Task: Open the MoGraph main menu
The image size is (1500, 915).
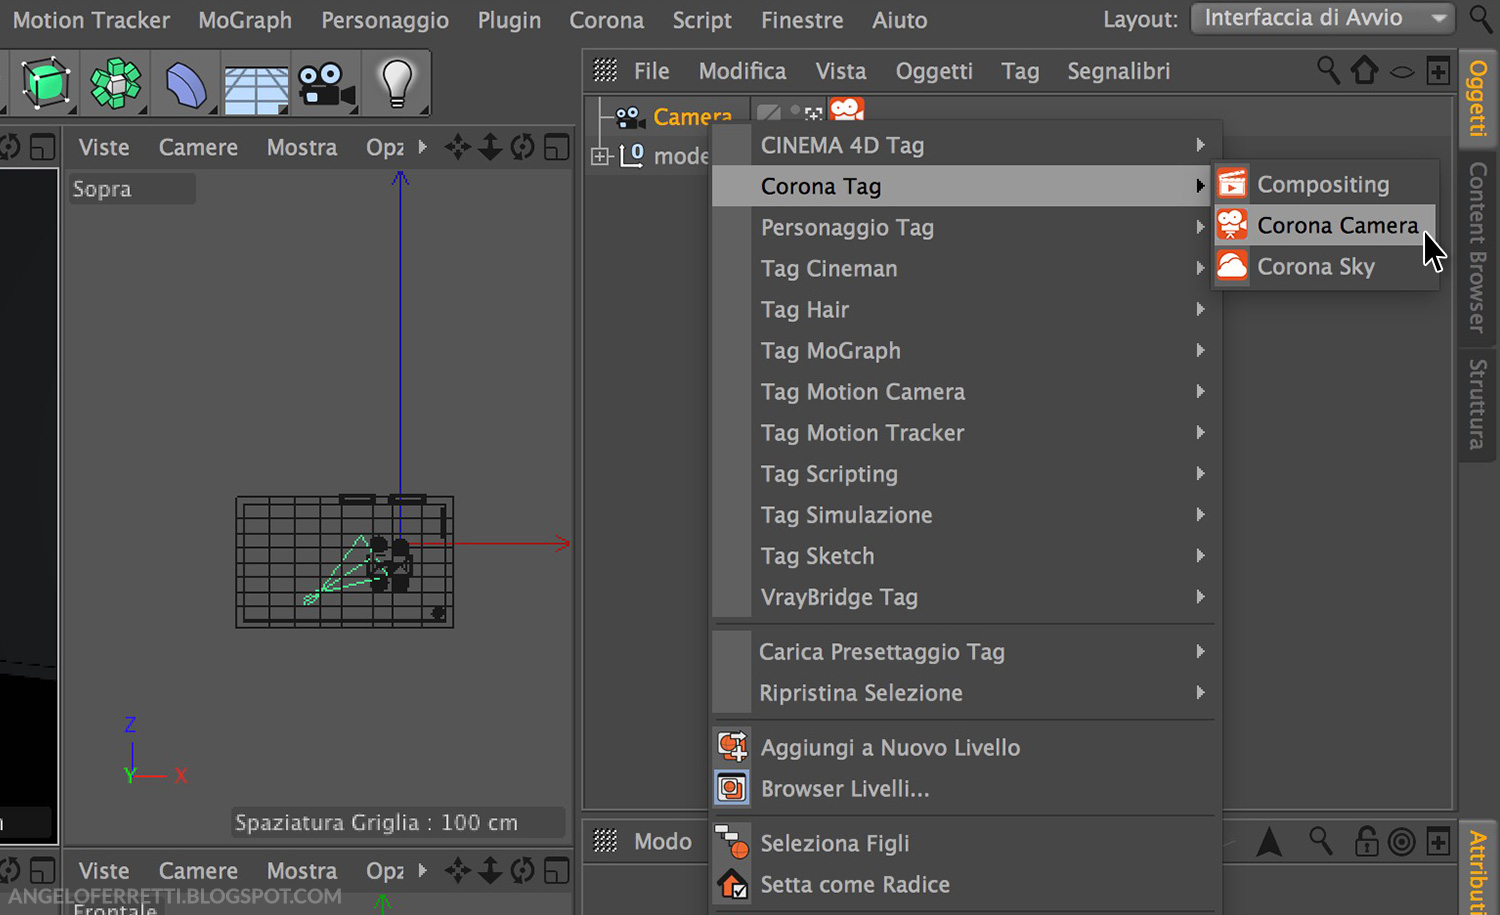Action: point(245,20)
